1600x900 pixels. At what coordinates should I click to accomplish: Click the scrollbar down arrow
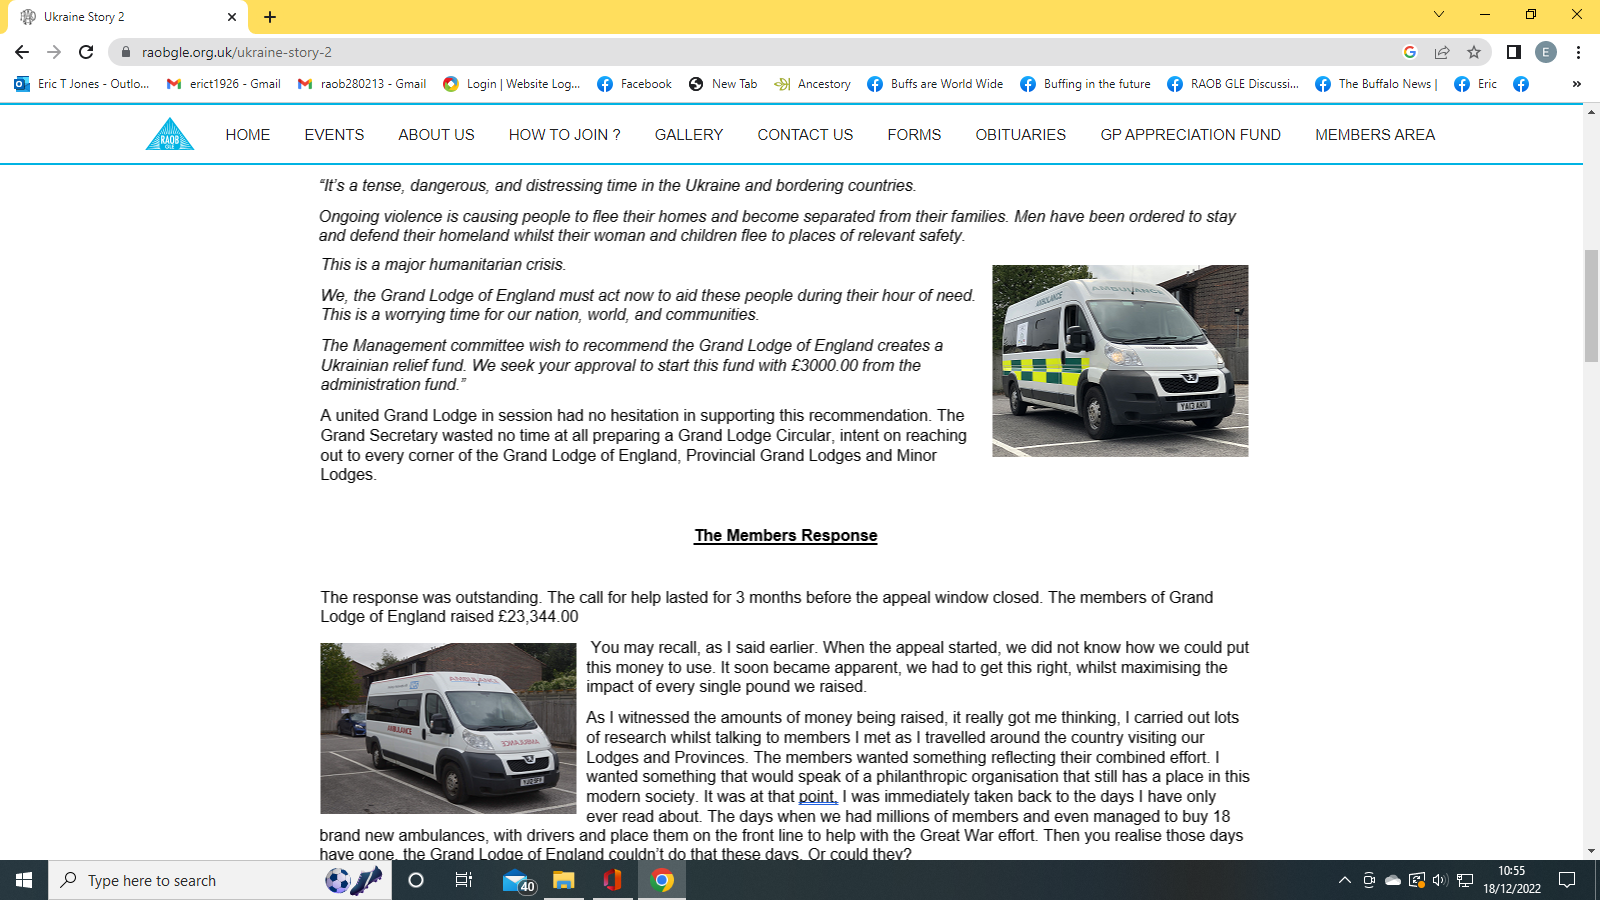coord(1591,851)
